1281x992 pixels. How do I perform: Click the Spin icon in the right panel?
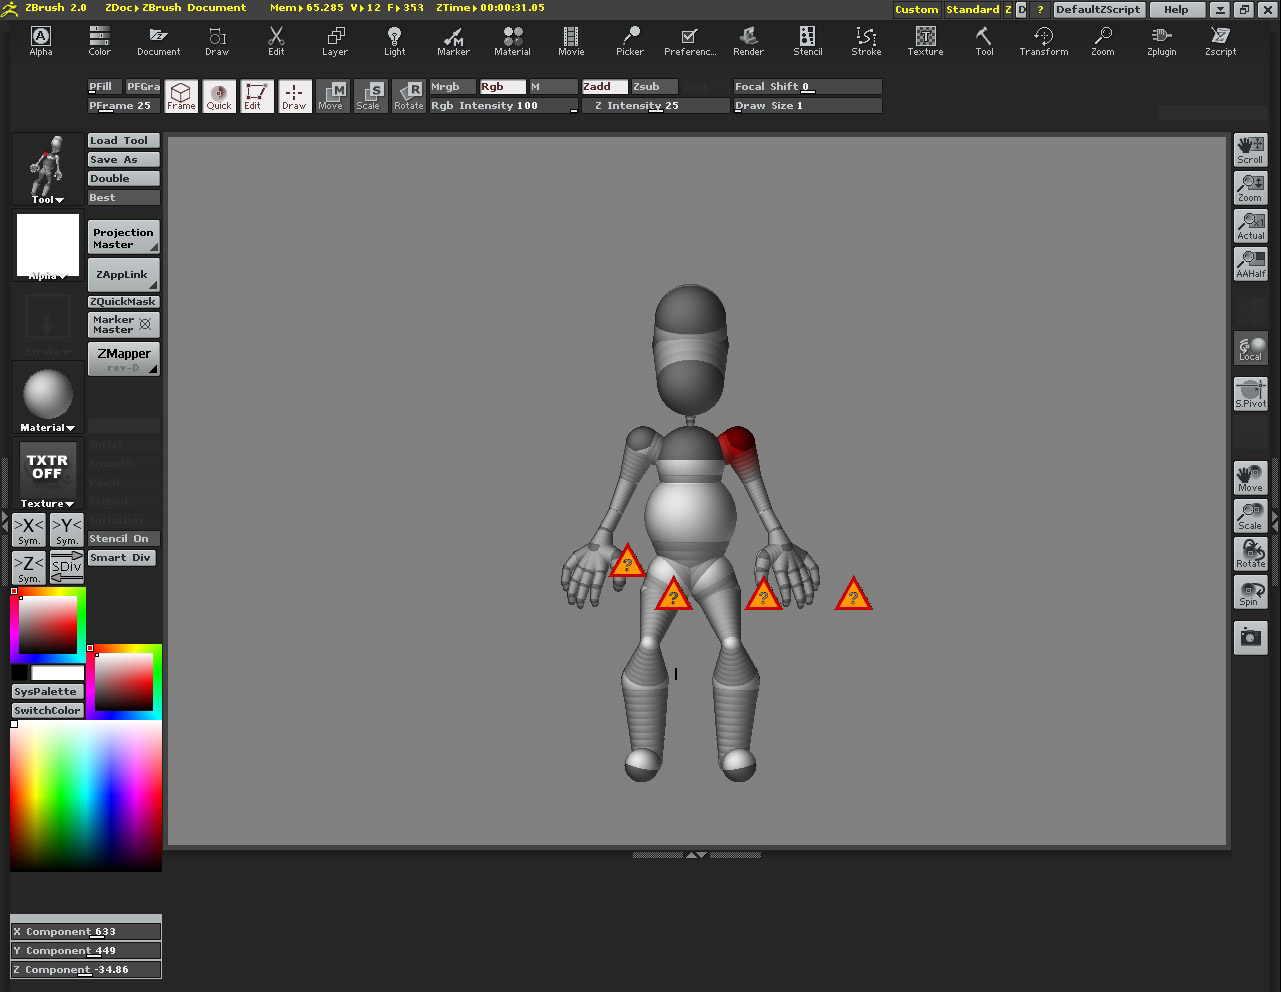(x=1250, y=592)
